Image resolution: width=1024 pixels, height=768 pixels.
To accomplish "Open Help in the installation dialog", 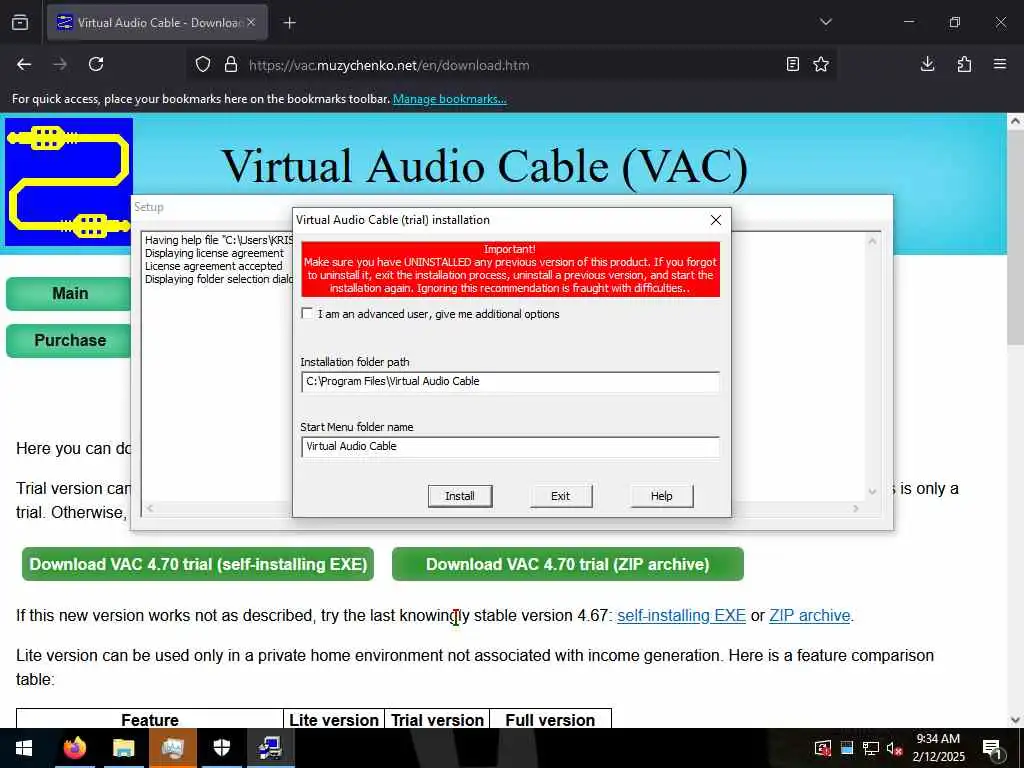I will (x=662, y=496).
